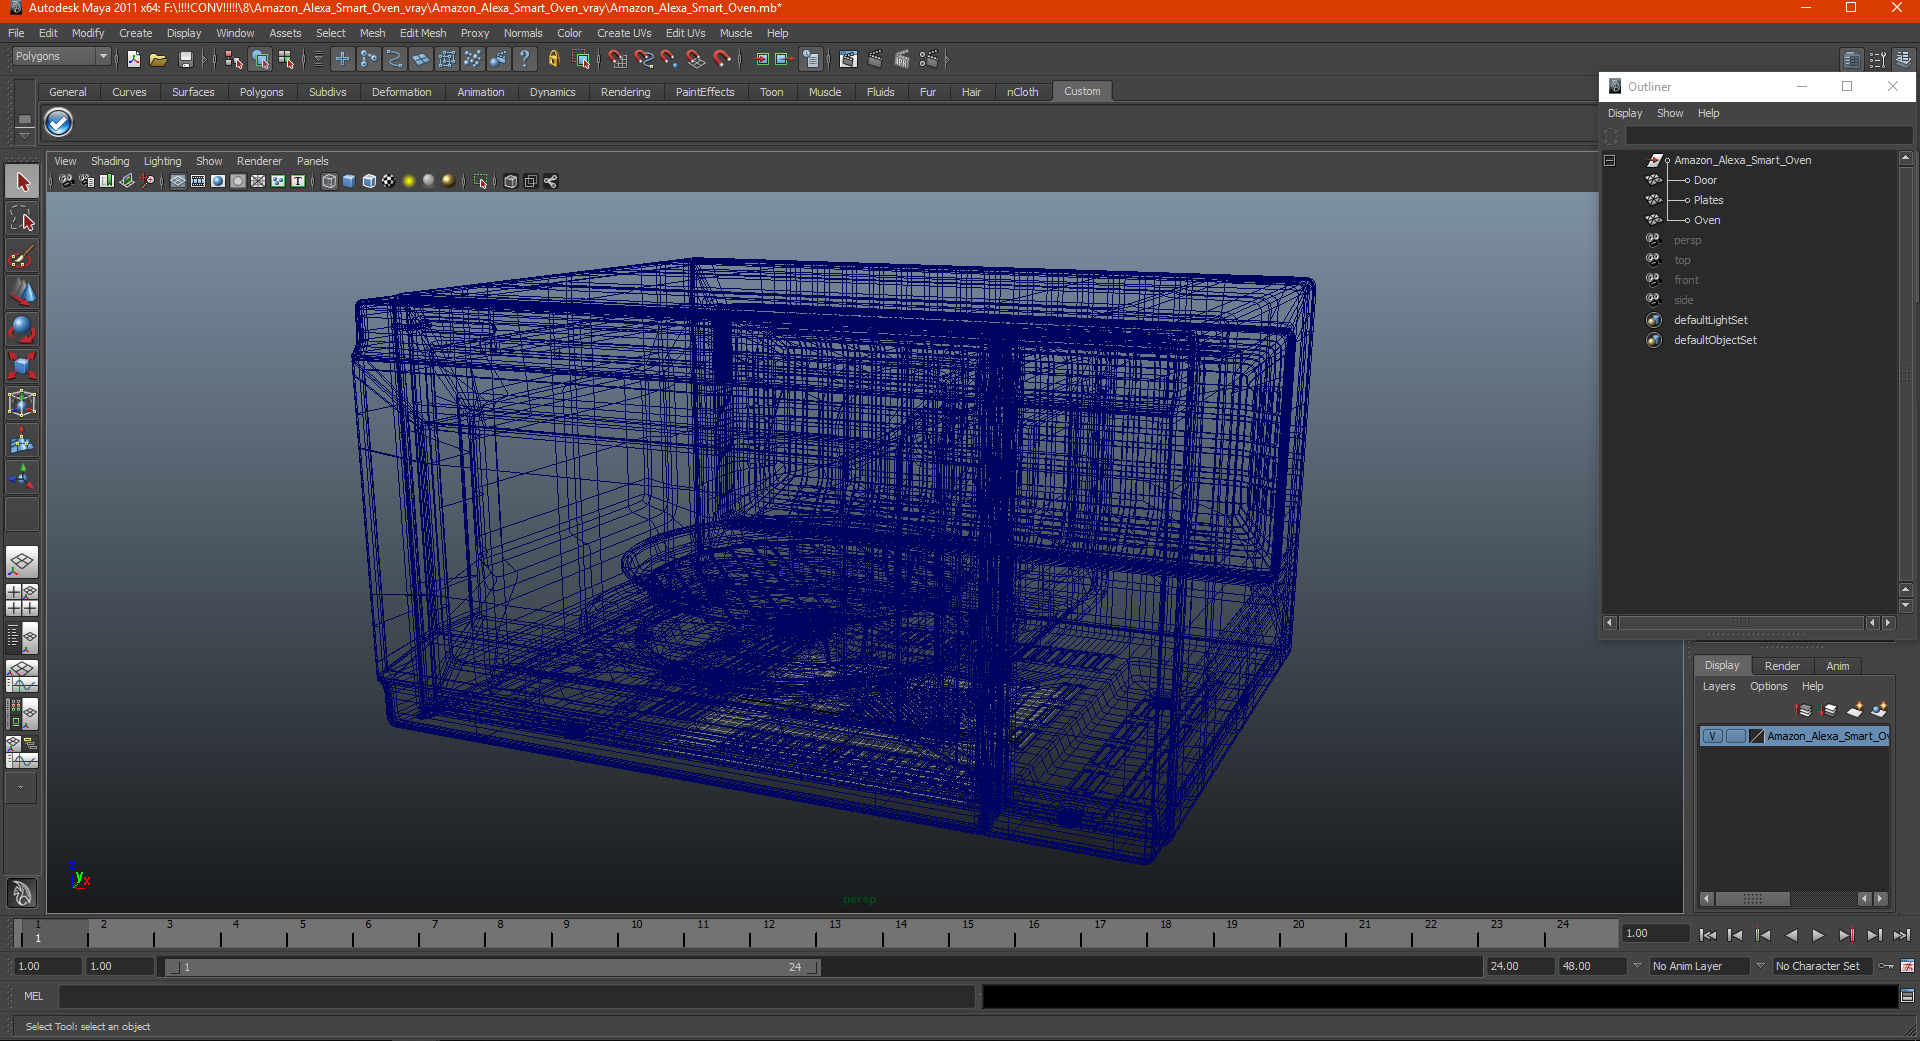1920x1041 pixels.
Task: Click the viewport Select Camera icon
Action: 66,181
